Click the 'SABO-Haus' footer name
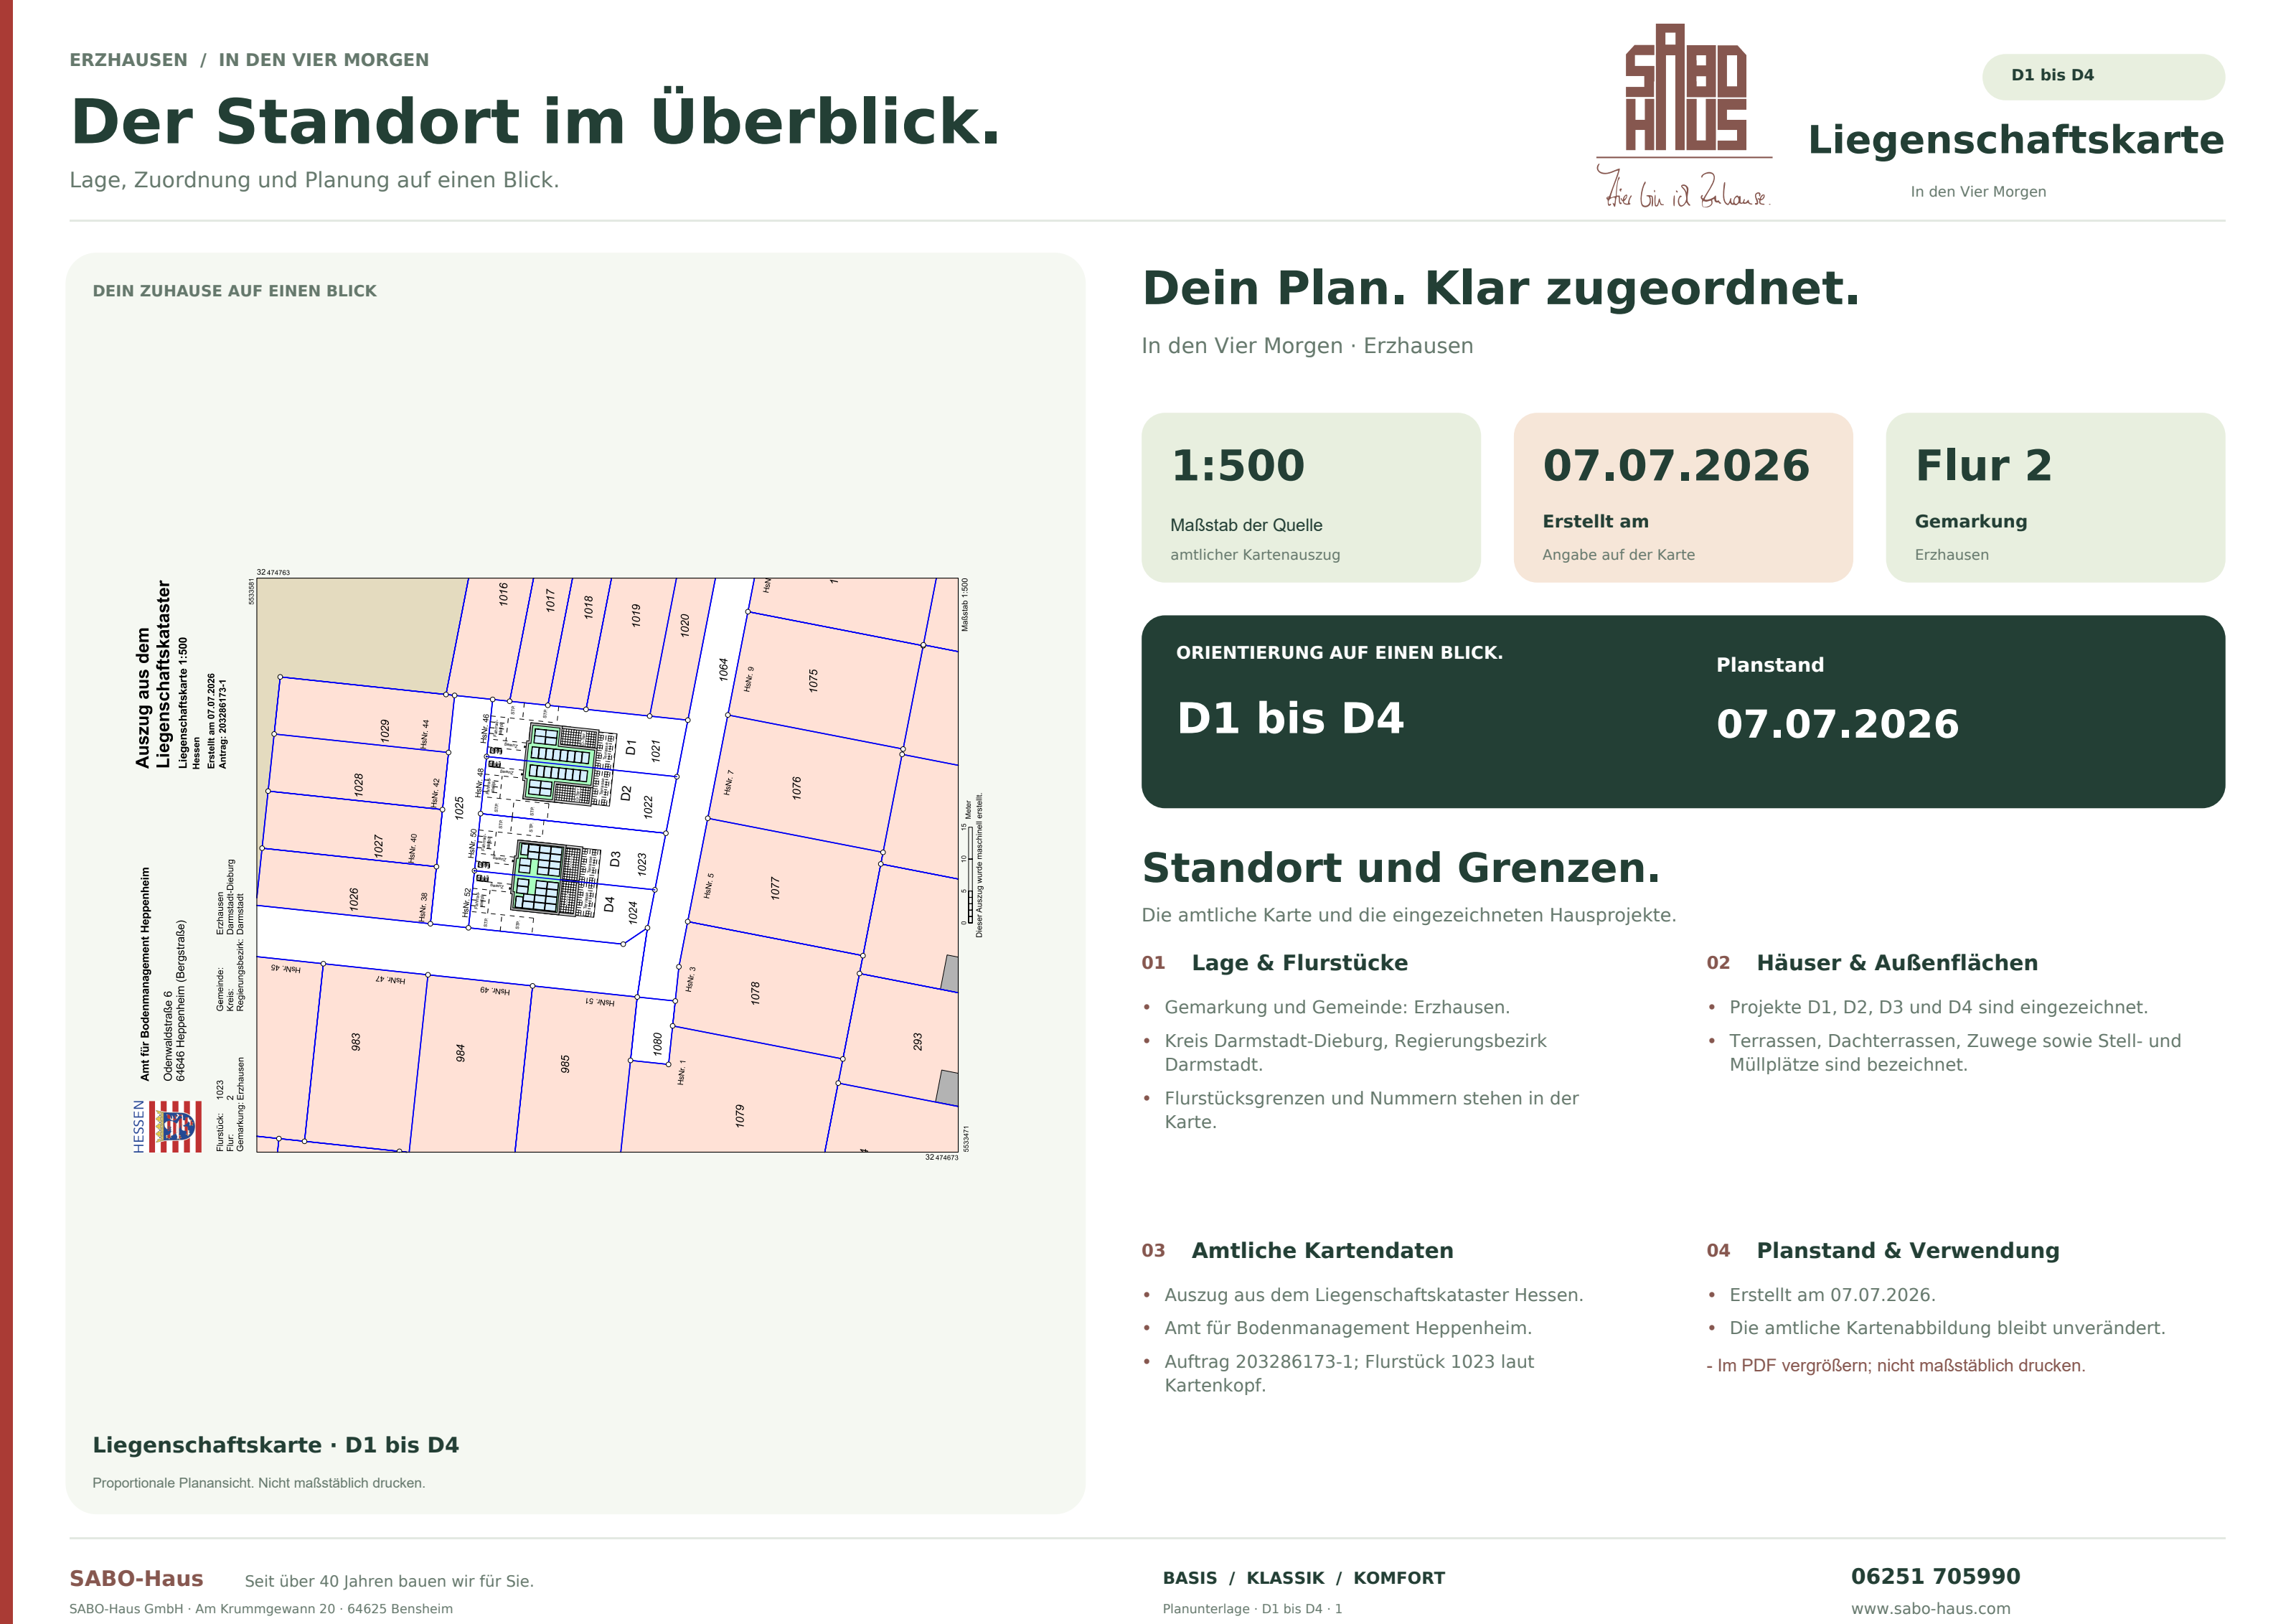Screen dimensions: 2296x1624 click(136, 1578)
